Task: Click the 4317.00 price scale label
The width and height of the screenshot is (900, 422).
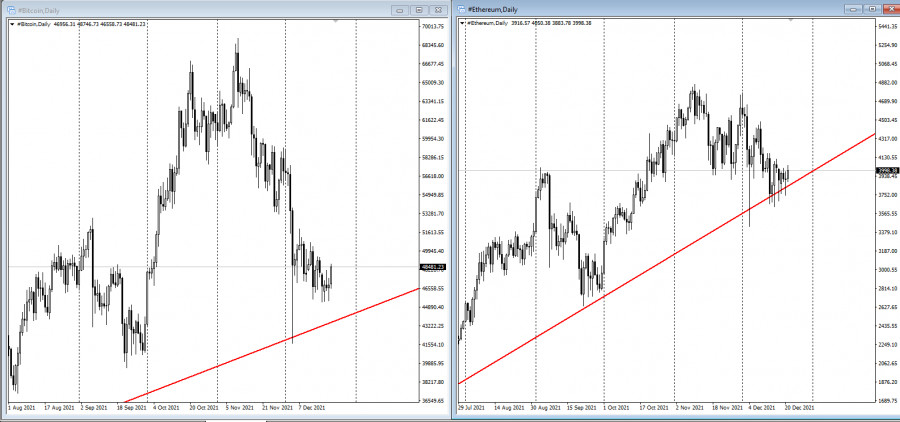Action: [x=887, y=139]
